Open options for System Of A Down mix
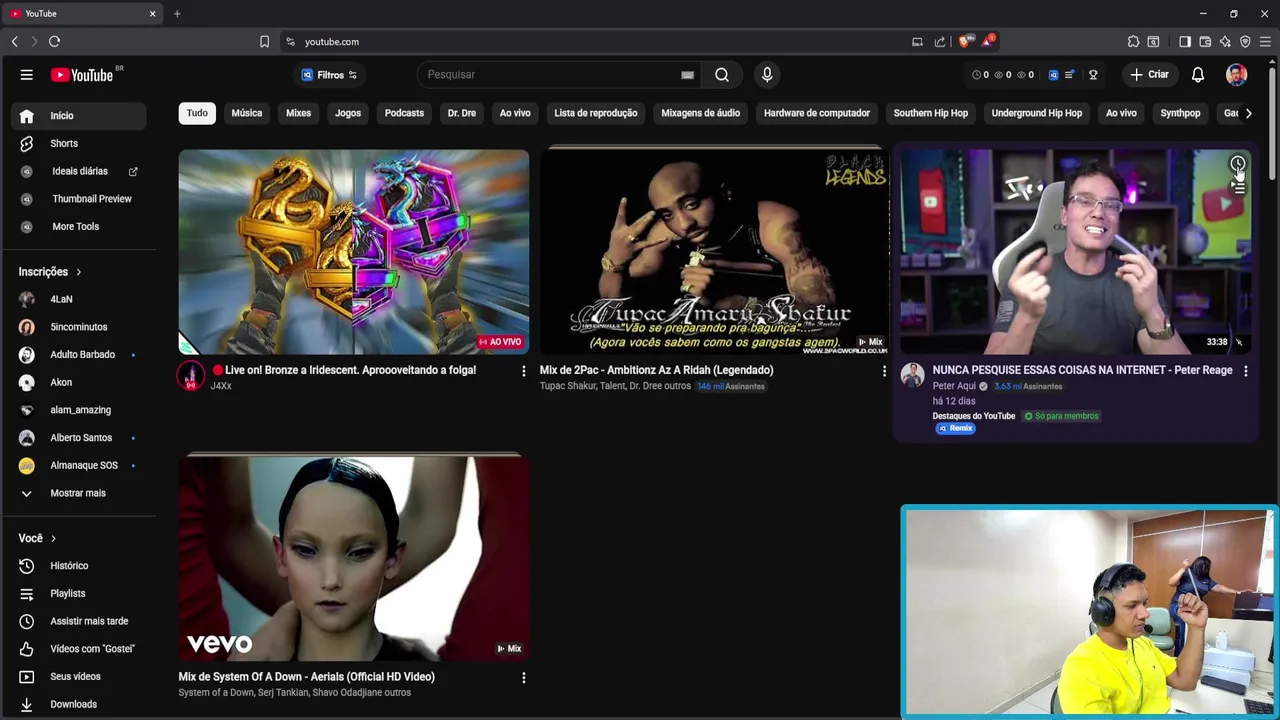Screen dimensions: 1280x720 (523, 678)
